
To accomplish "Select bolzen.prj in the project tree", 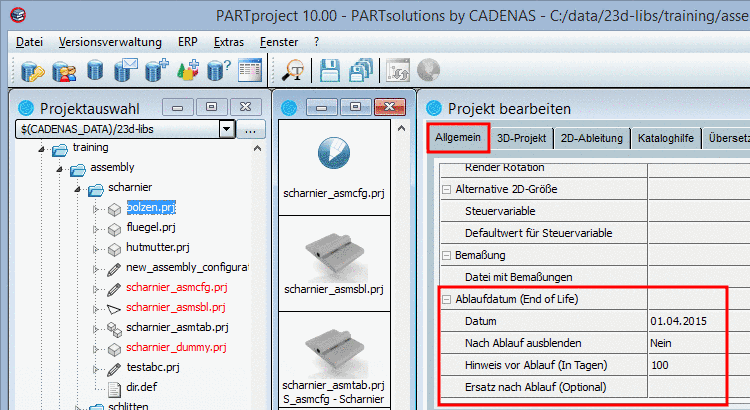I will coord(151,208).
